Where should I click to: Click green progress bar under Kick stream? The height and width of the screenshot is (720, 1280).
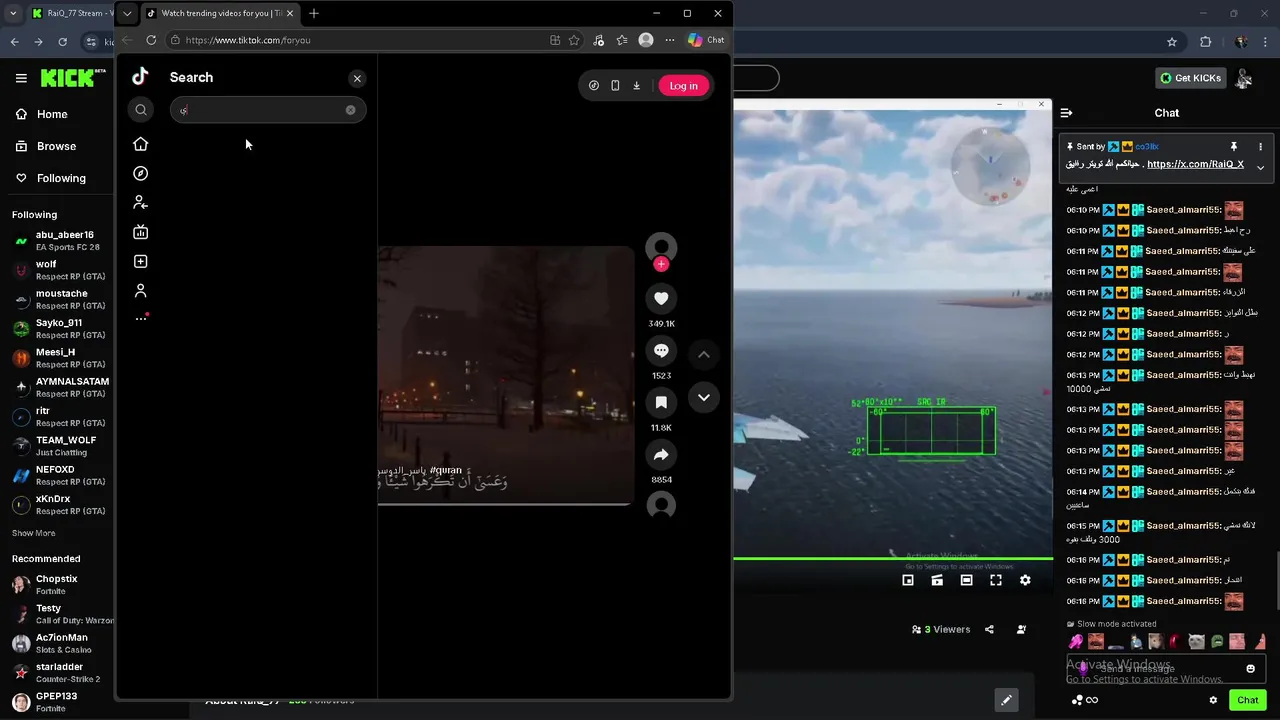point(893,559)
